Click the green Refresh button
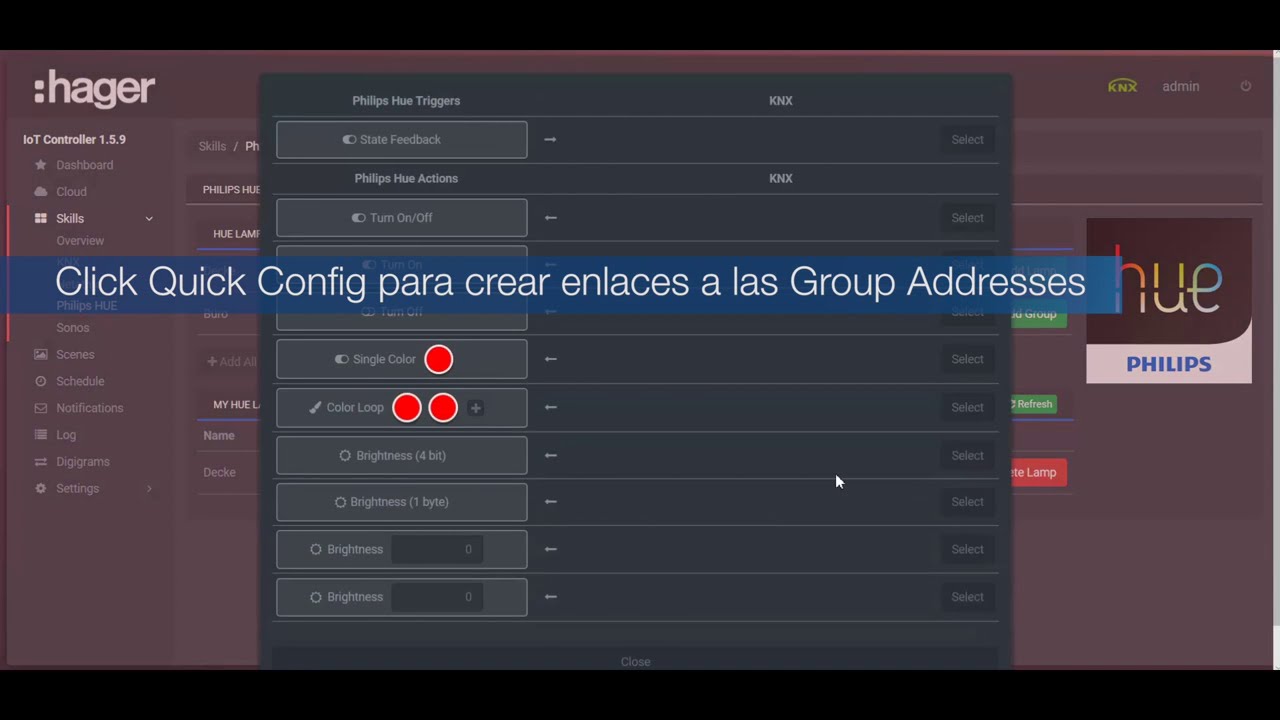Viewport: 1280px width, 720px height. click(x=1033, y=404)
